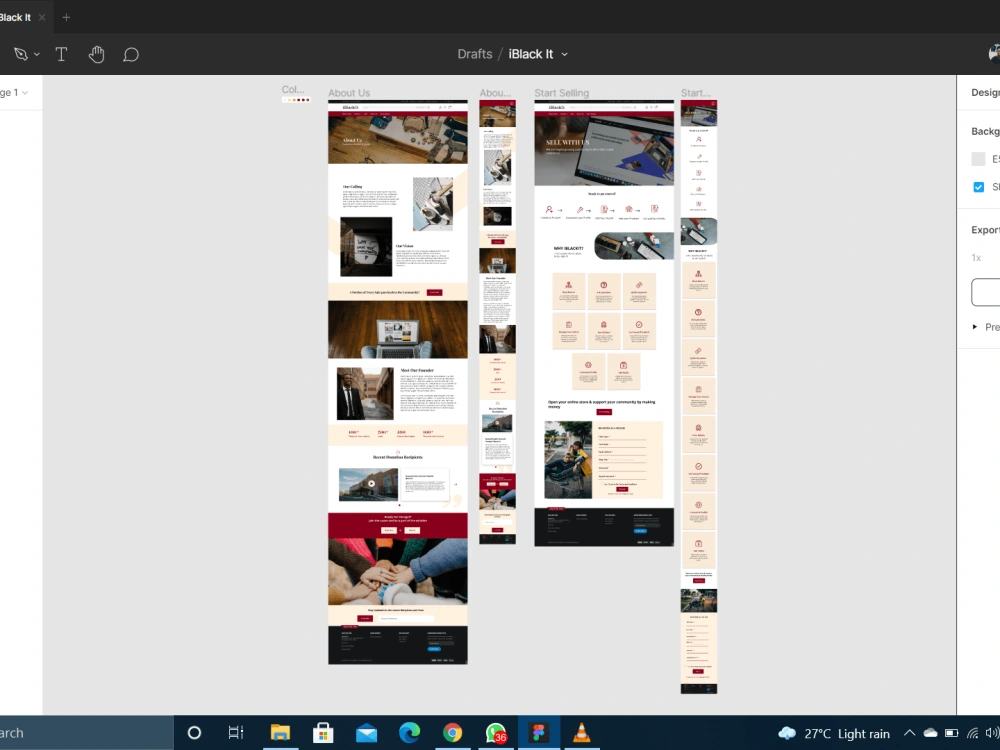Click the color palette swatches frame
Image resolution: width=1000 pixels, height=750 pixels.
[296, 99]
